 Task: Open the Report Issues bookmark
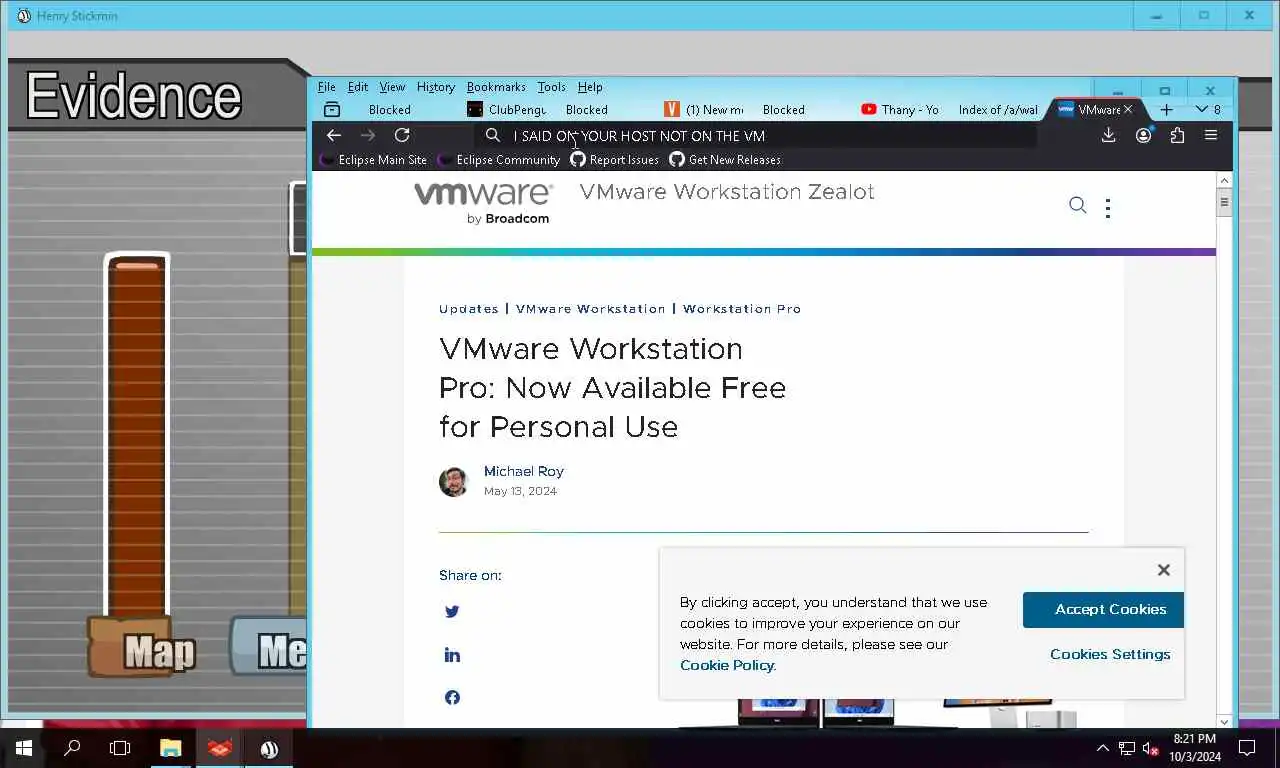pos(615,160)
